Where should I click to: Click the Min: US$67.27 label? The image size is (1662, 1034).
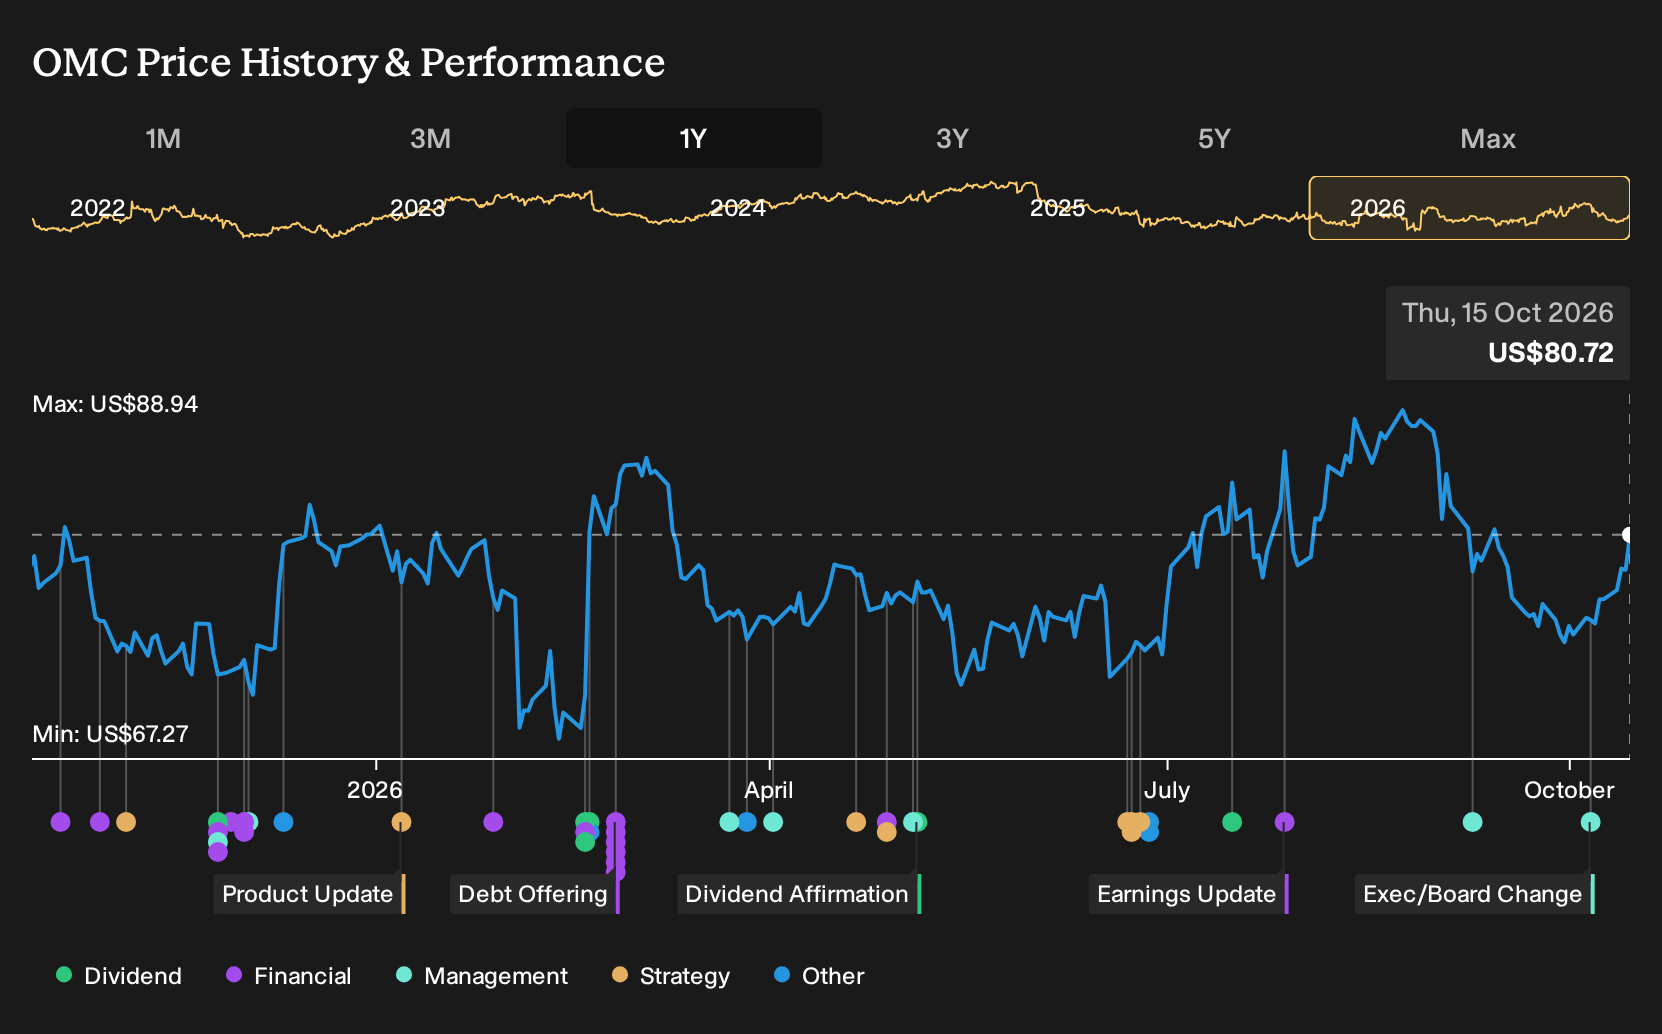click(x=110, y=734)
